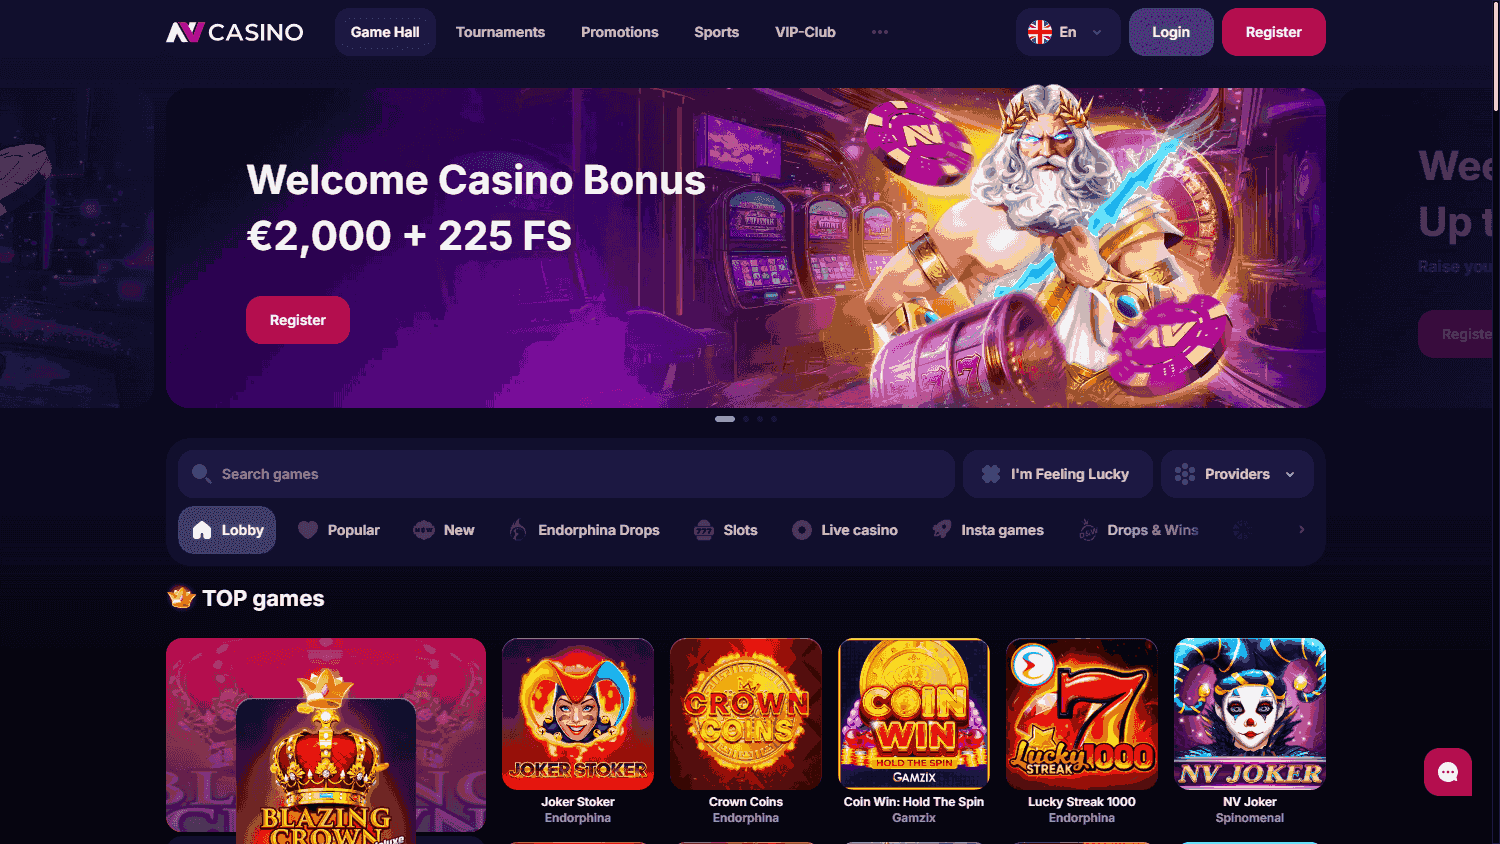The image size is (1500, 844).
Task: Open the Drops & Wins category
Action: coord(1138,530)
